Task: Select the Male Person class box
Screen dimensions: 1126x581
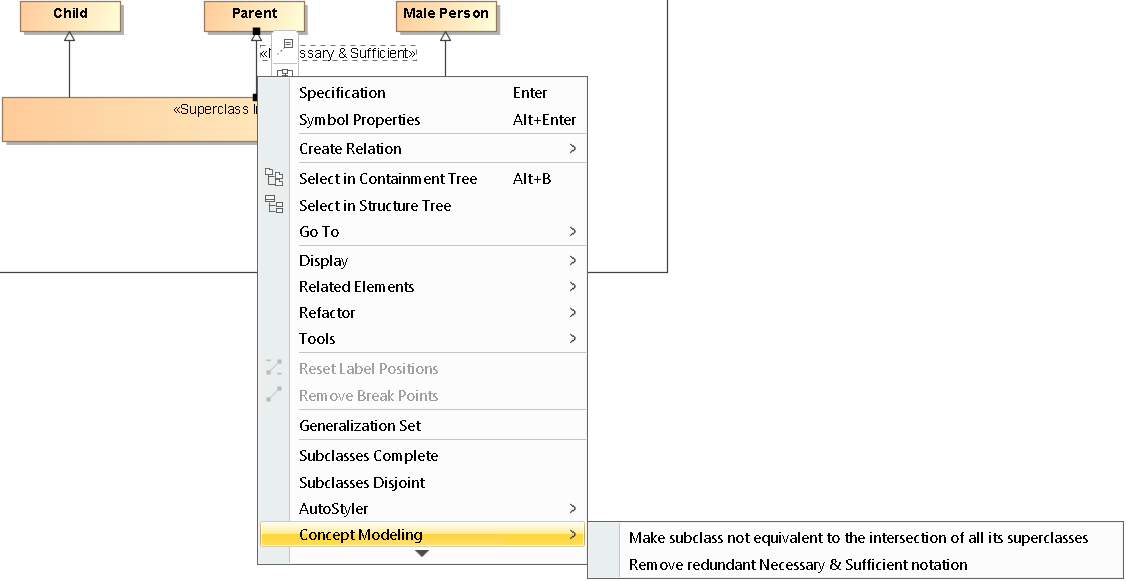Action: [445, 14]
